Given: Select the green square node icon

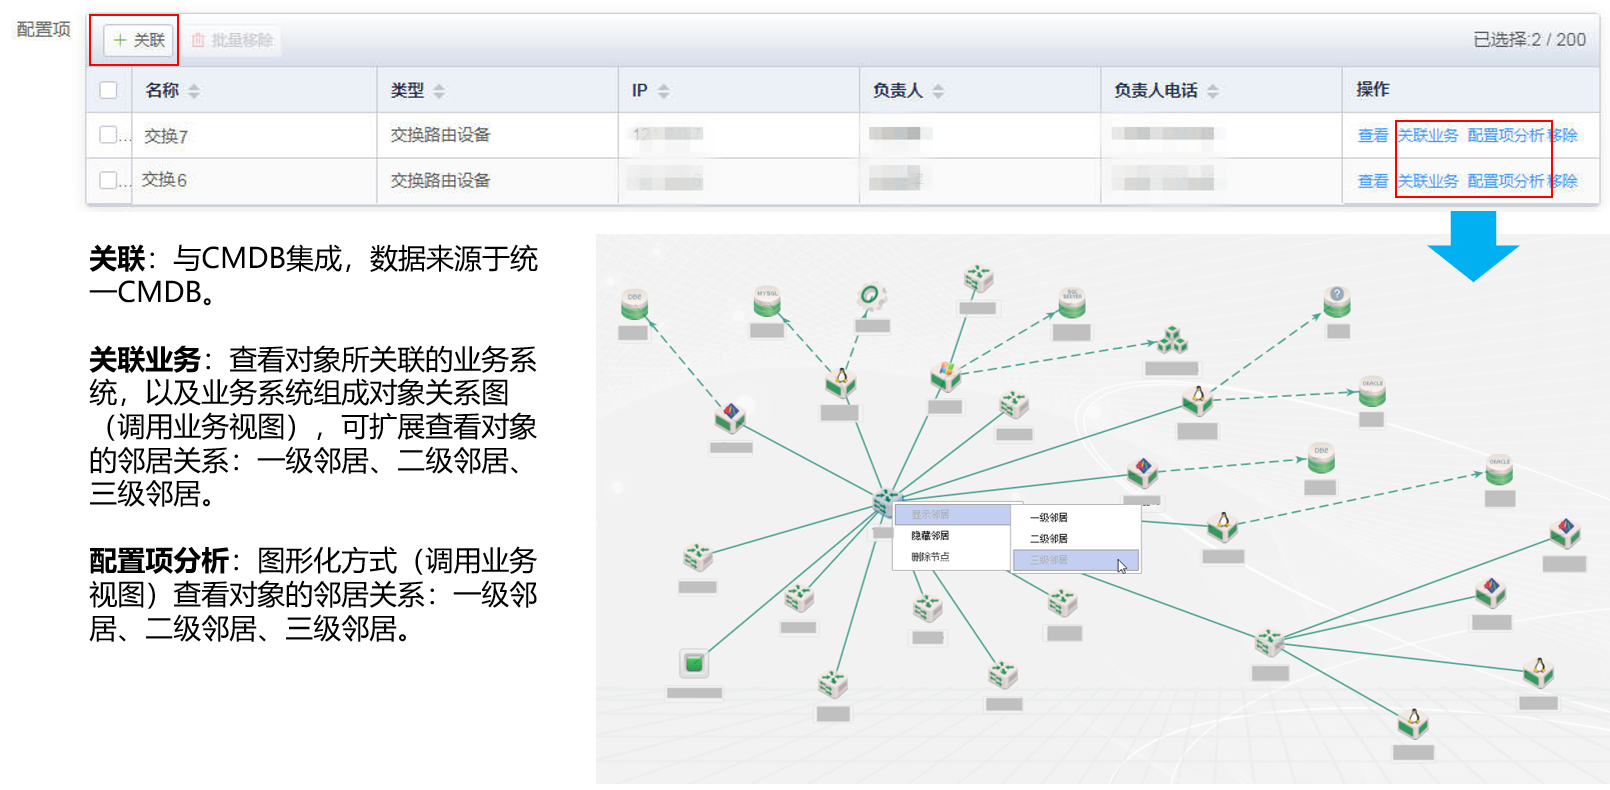Looking at the screenshot, I should tap(694, 663).
